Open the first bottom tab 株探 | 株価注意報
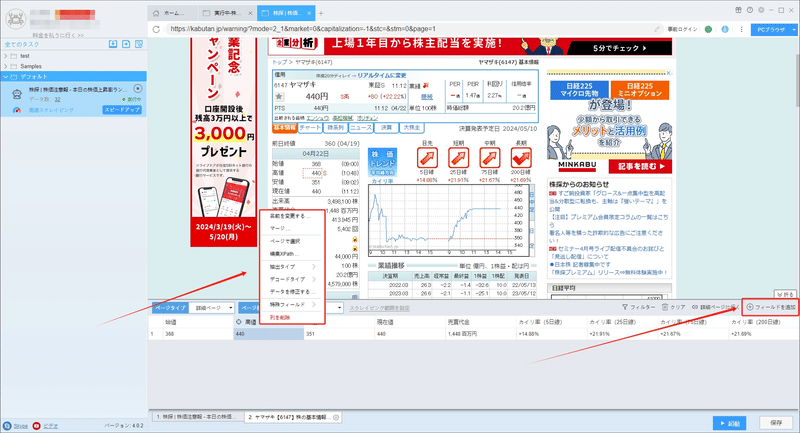 point(197,417)
